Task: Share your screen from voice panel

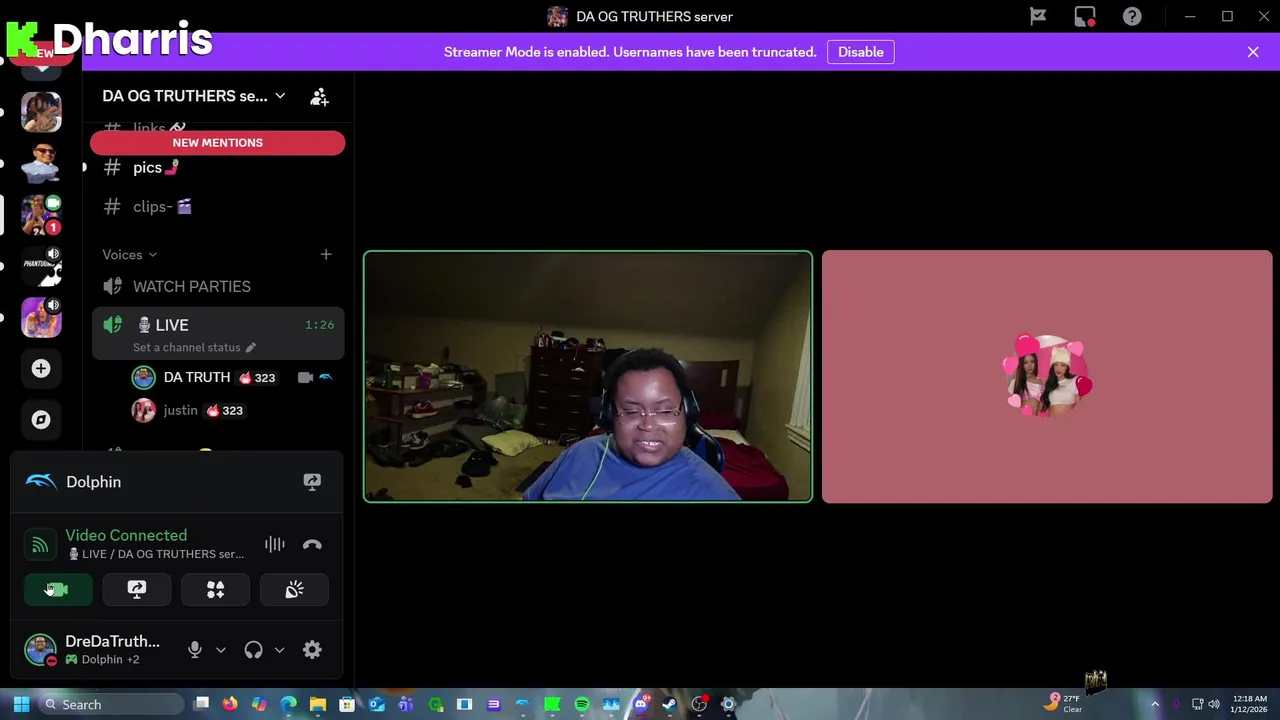Action: pos(137,590)
